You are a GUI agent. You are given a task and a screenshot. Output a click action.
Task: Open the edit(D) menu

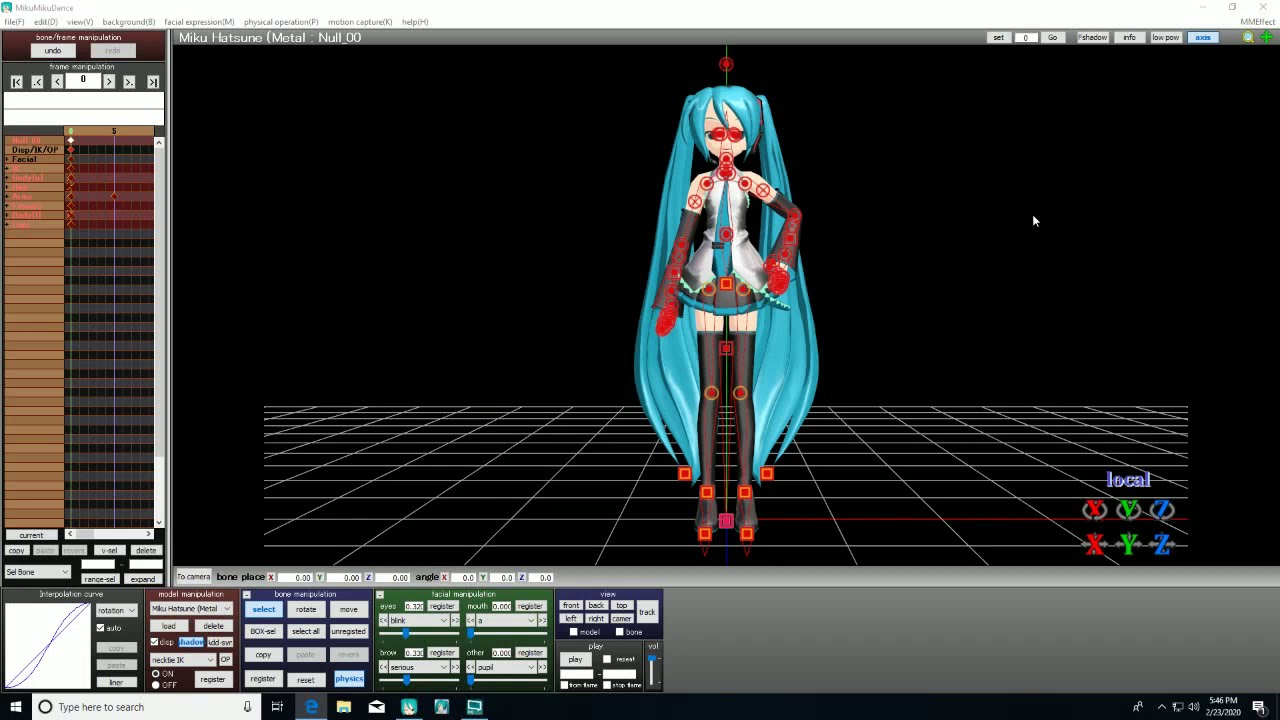[x=45, y=21]
